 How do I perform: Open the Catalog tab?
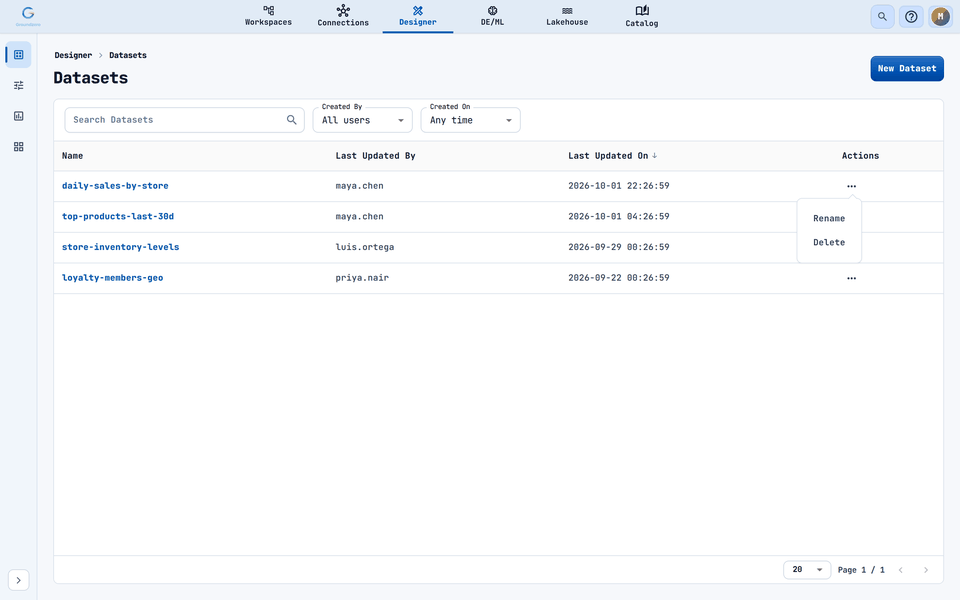[x=642, y=16]
